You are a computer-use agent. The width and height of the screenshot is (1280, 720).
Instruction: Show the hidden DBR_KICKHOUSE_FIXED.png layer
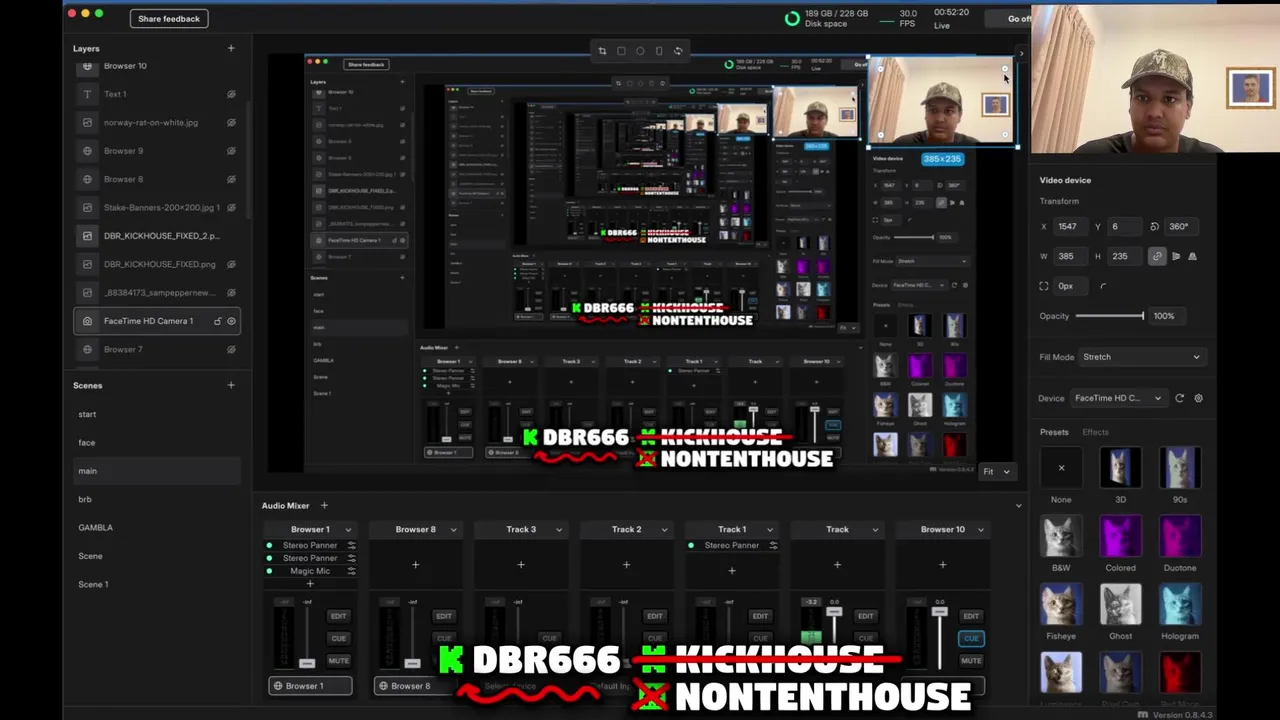pyautogui.click(x=231, y=264)
